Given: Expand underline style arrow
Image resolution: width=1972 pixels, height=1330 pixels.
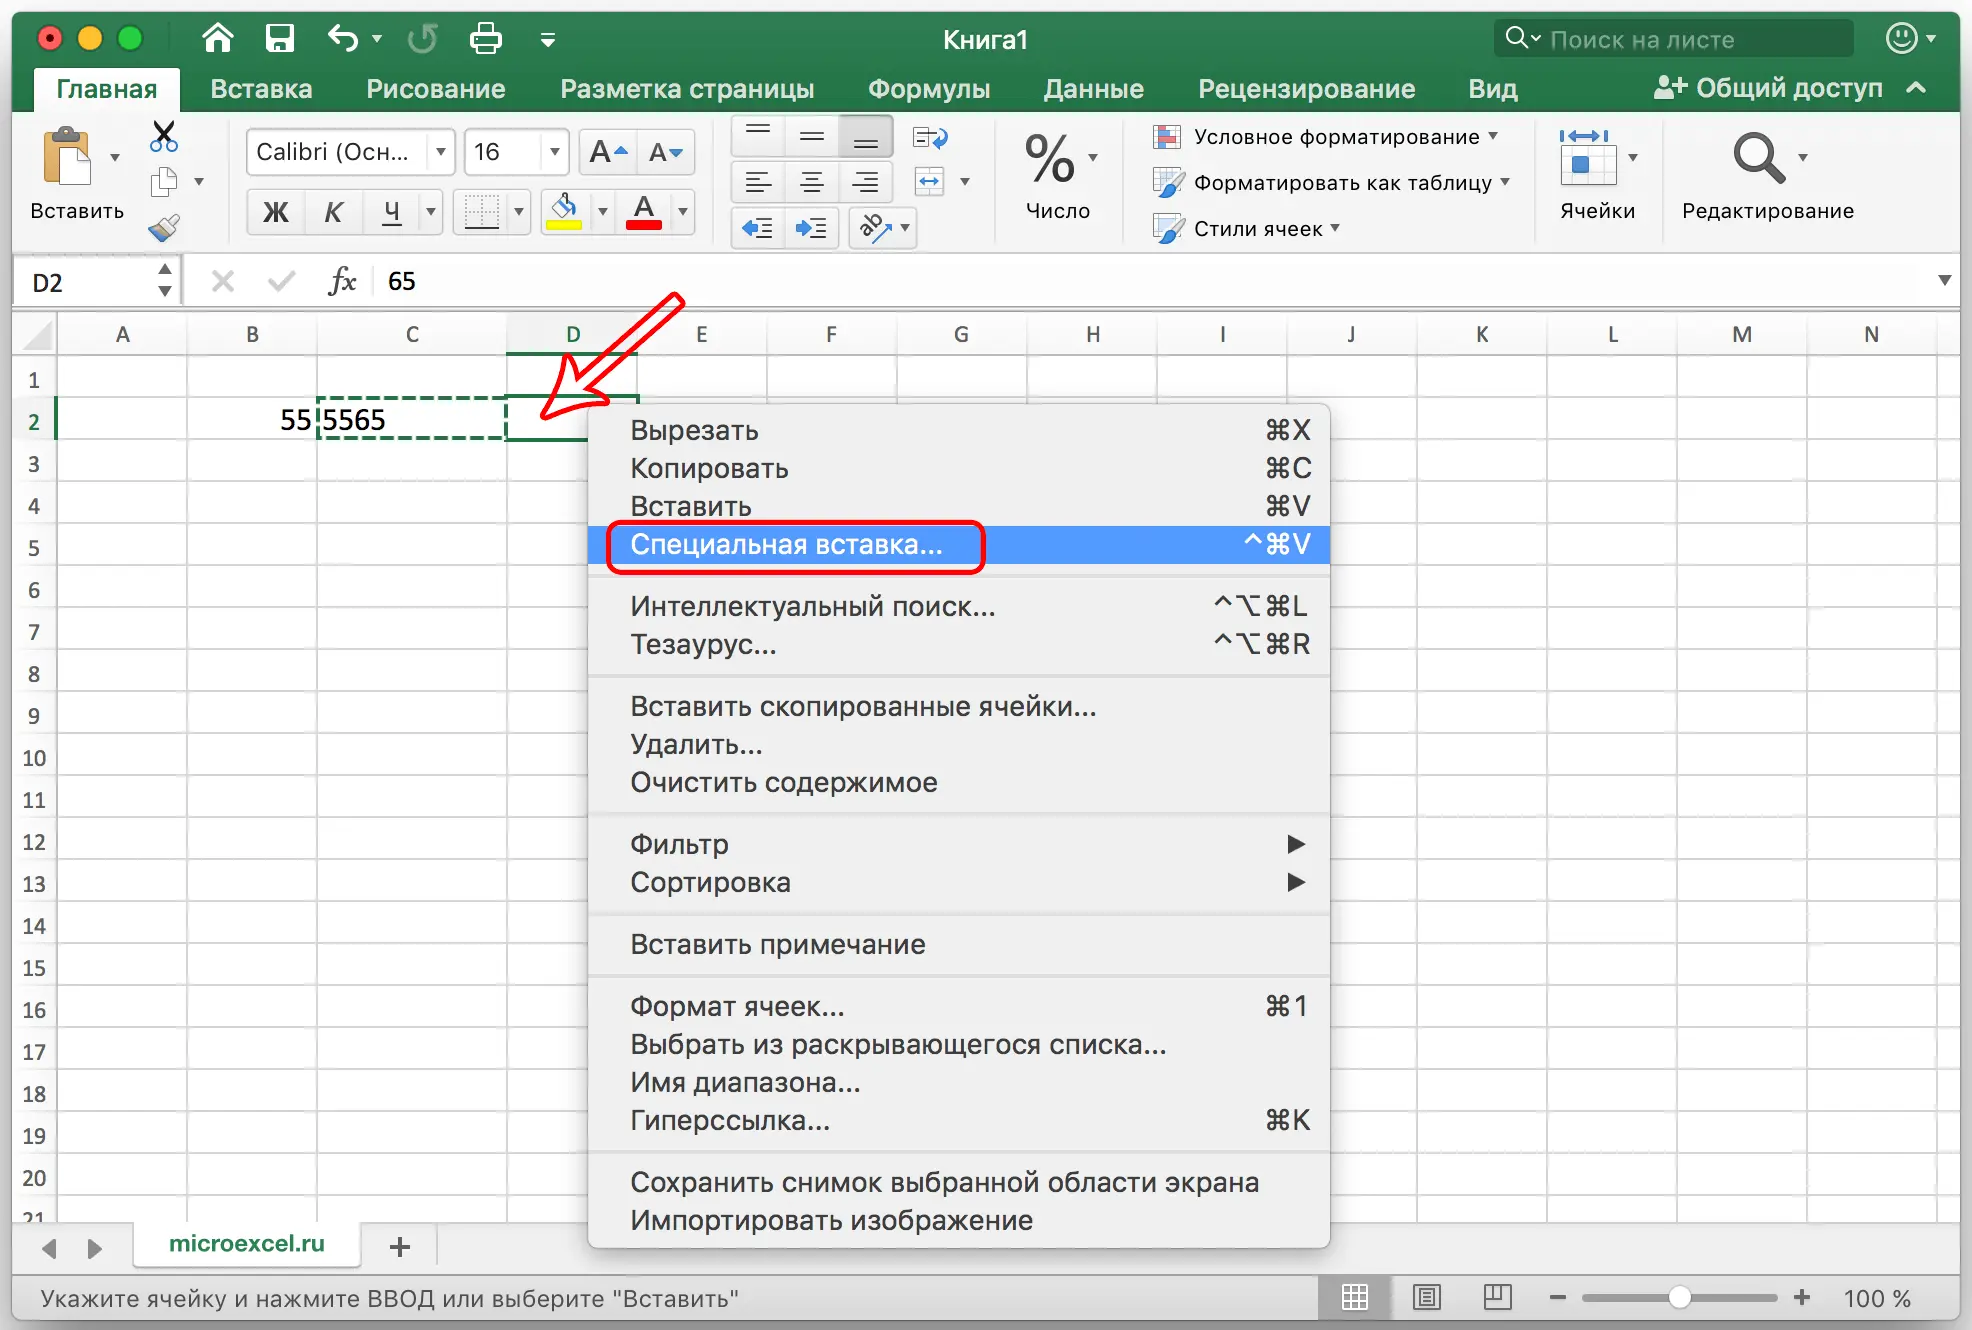Looking at the screenshot, I should click(431, 211).
